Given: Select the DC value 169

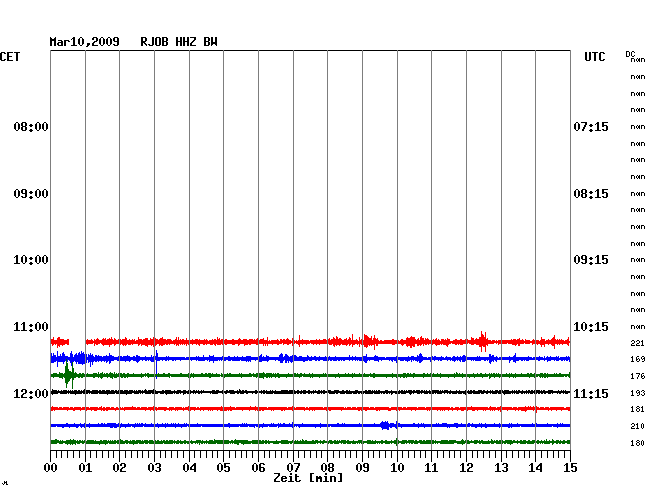Looking at the screenshot, I should pos(638,359).
